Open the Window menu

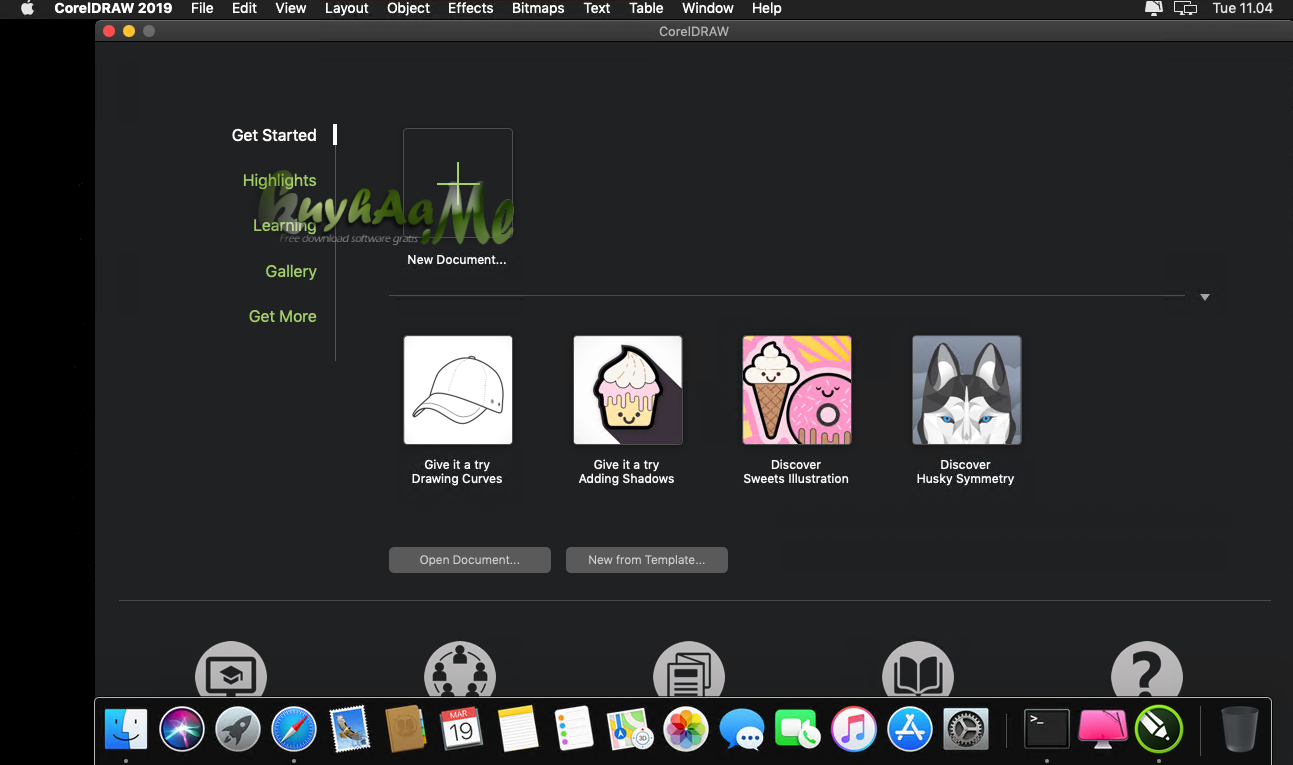click(x=708, y=8)
